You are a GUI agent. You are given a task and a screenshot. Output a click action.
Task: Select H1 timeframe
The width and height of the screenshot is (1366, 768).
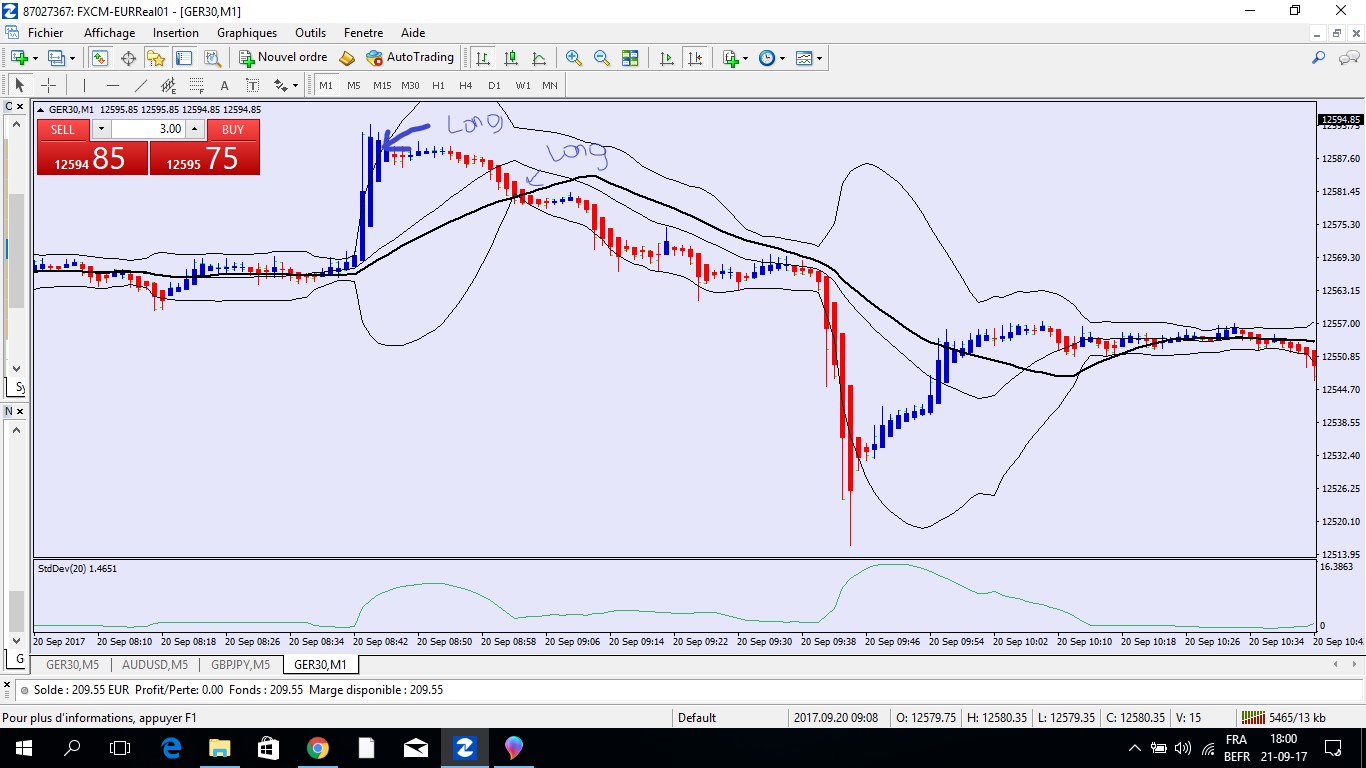pos(438,85)
